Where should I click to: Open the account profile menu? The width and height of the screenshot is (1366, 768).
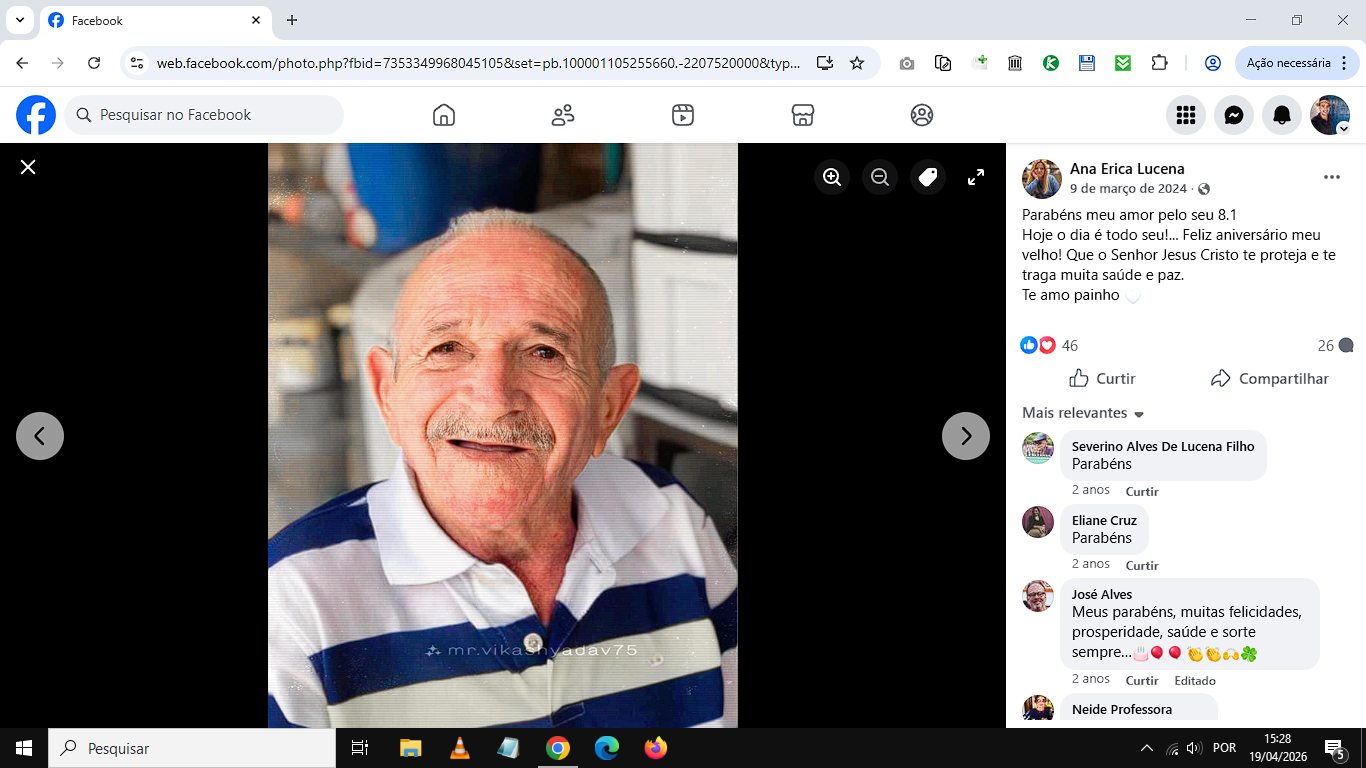pos(1330,116)
